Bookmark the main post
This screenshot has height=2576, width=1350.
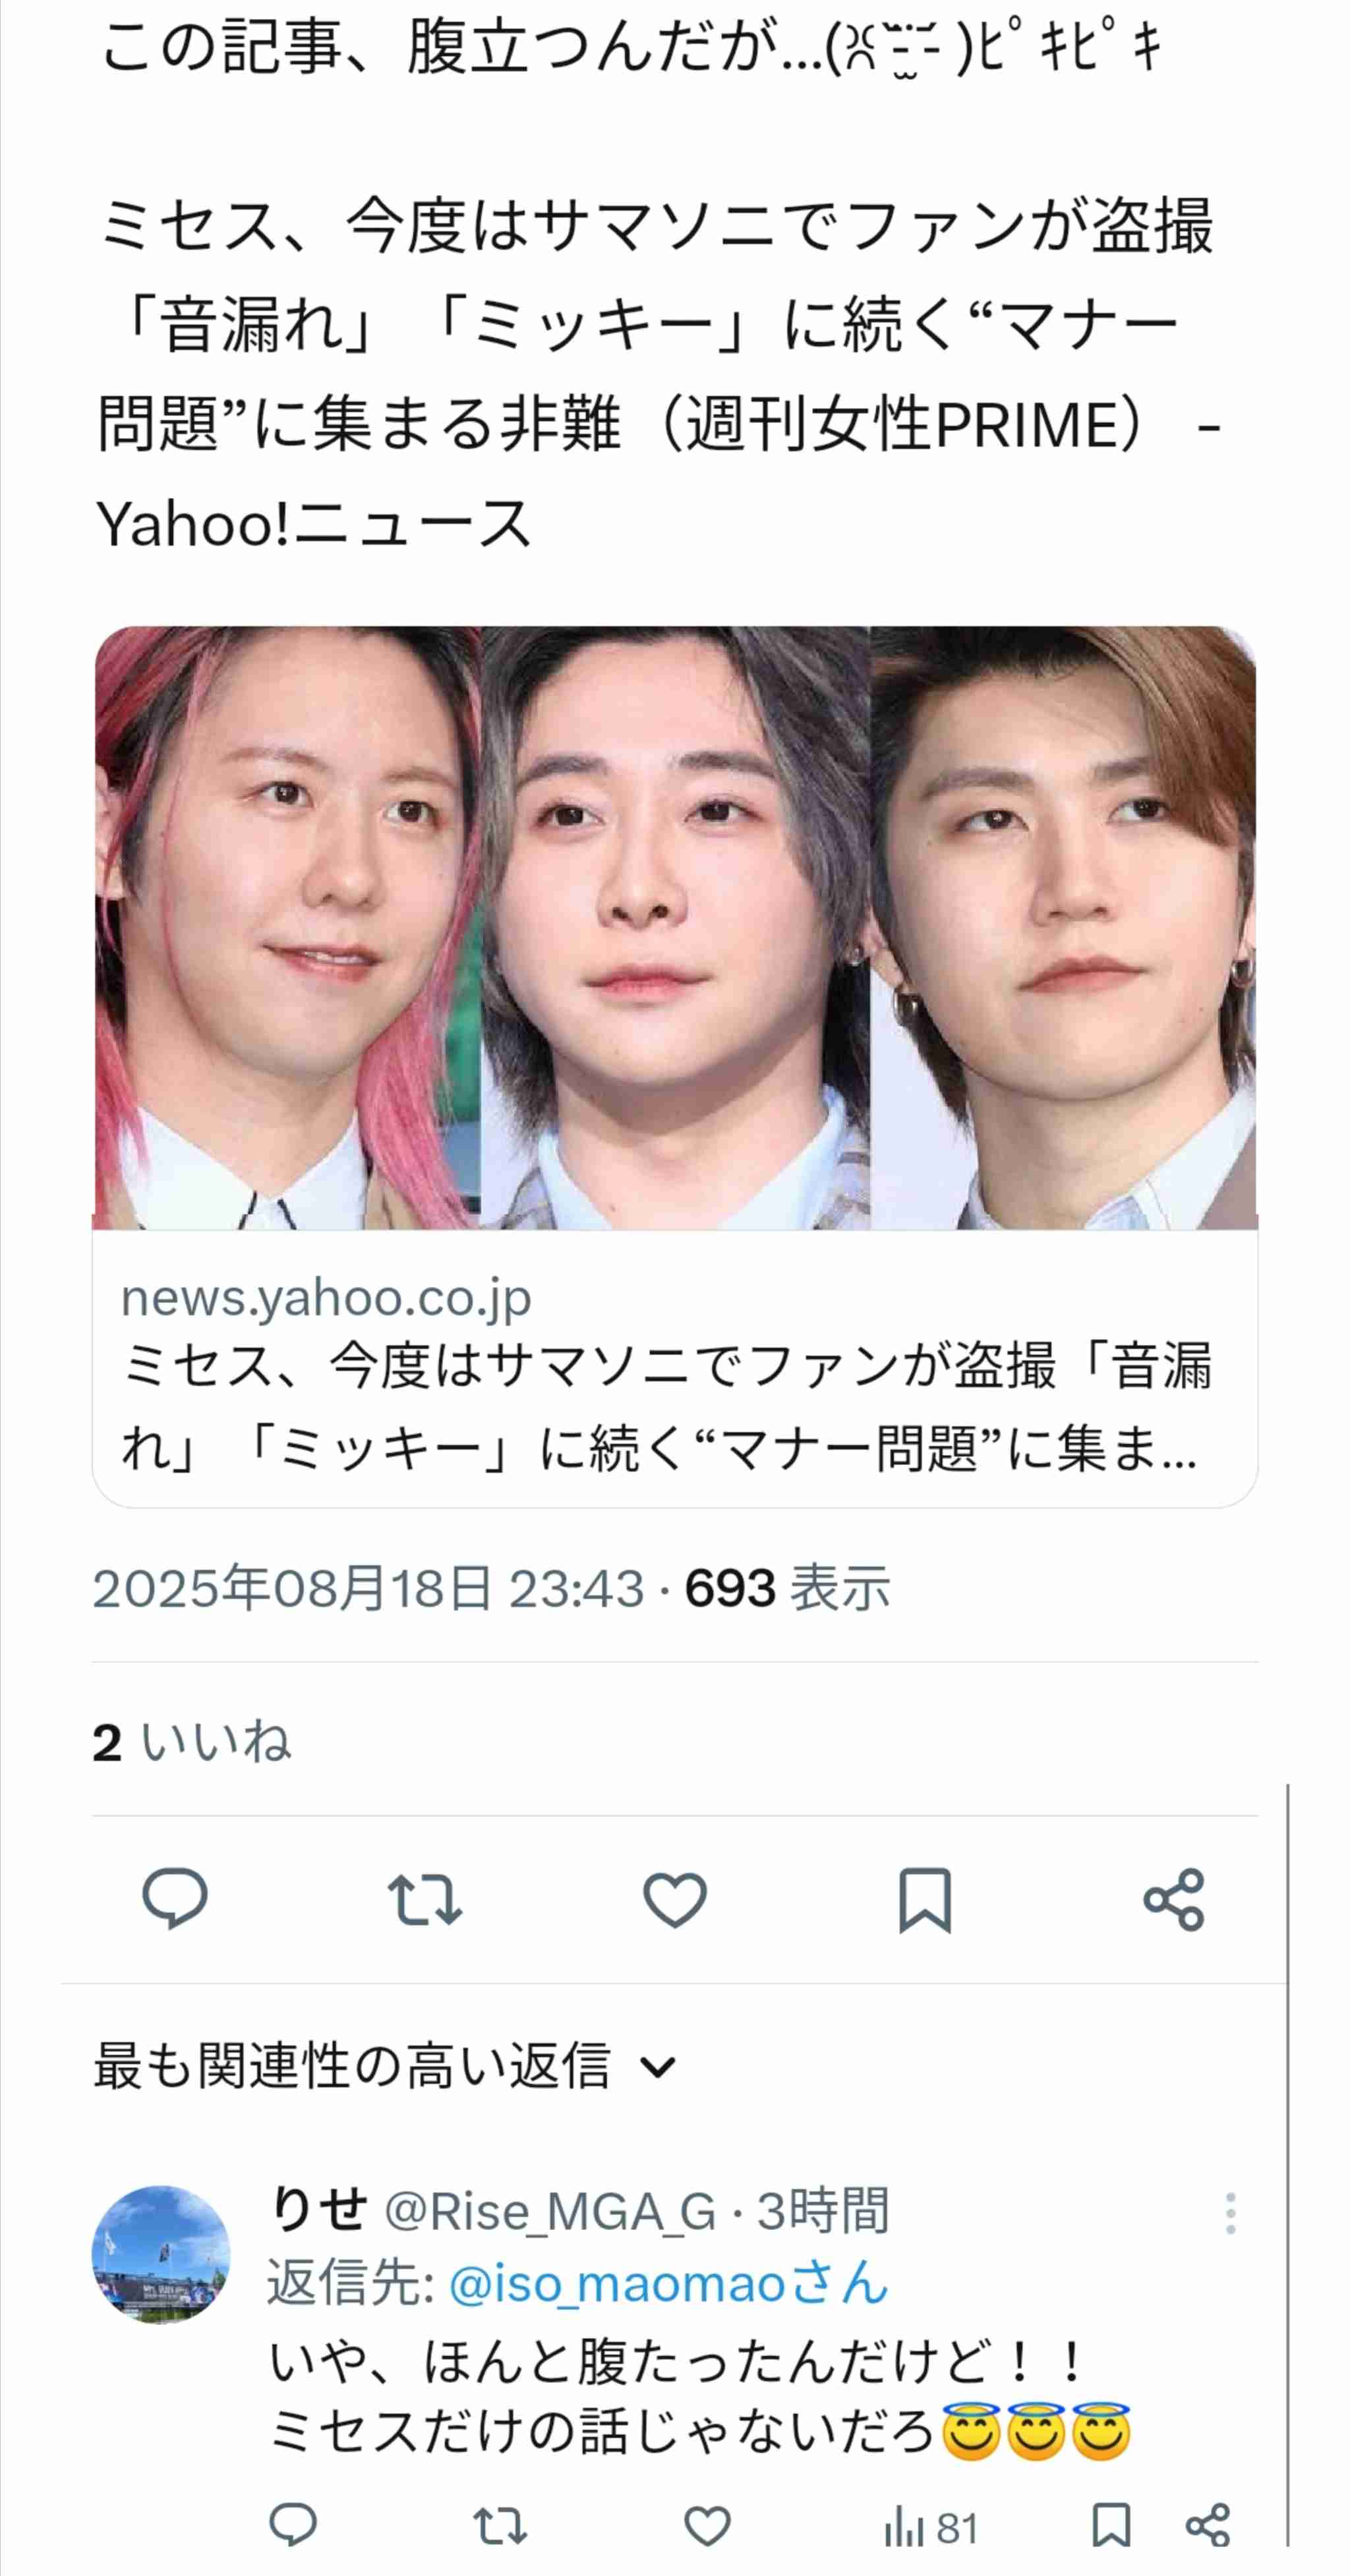[x=925, y=1899]
